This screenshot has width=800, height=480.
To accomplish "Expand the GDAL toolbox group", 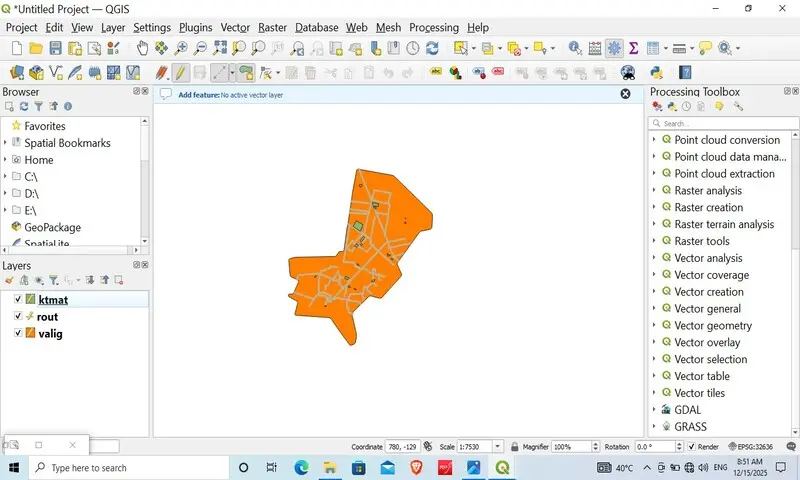I will (654, 409).
